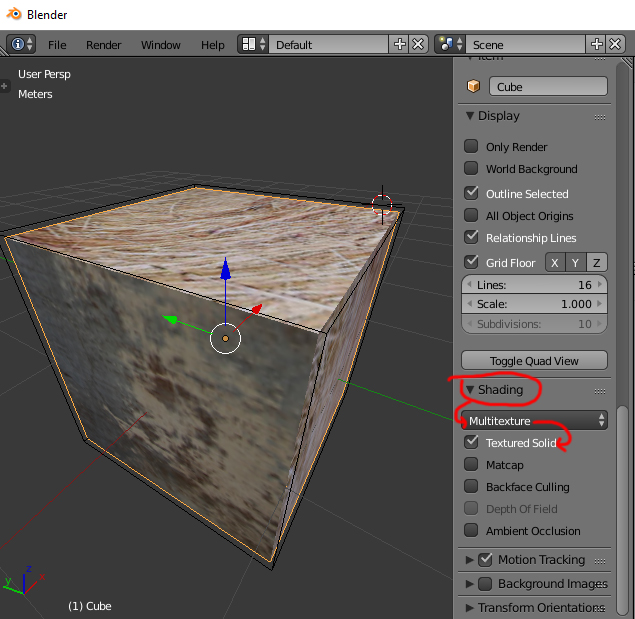Screen dimensions: 635x619
Task: Open the Multitexture shading dropdown
Action: 534,420
